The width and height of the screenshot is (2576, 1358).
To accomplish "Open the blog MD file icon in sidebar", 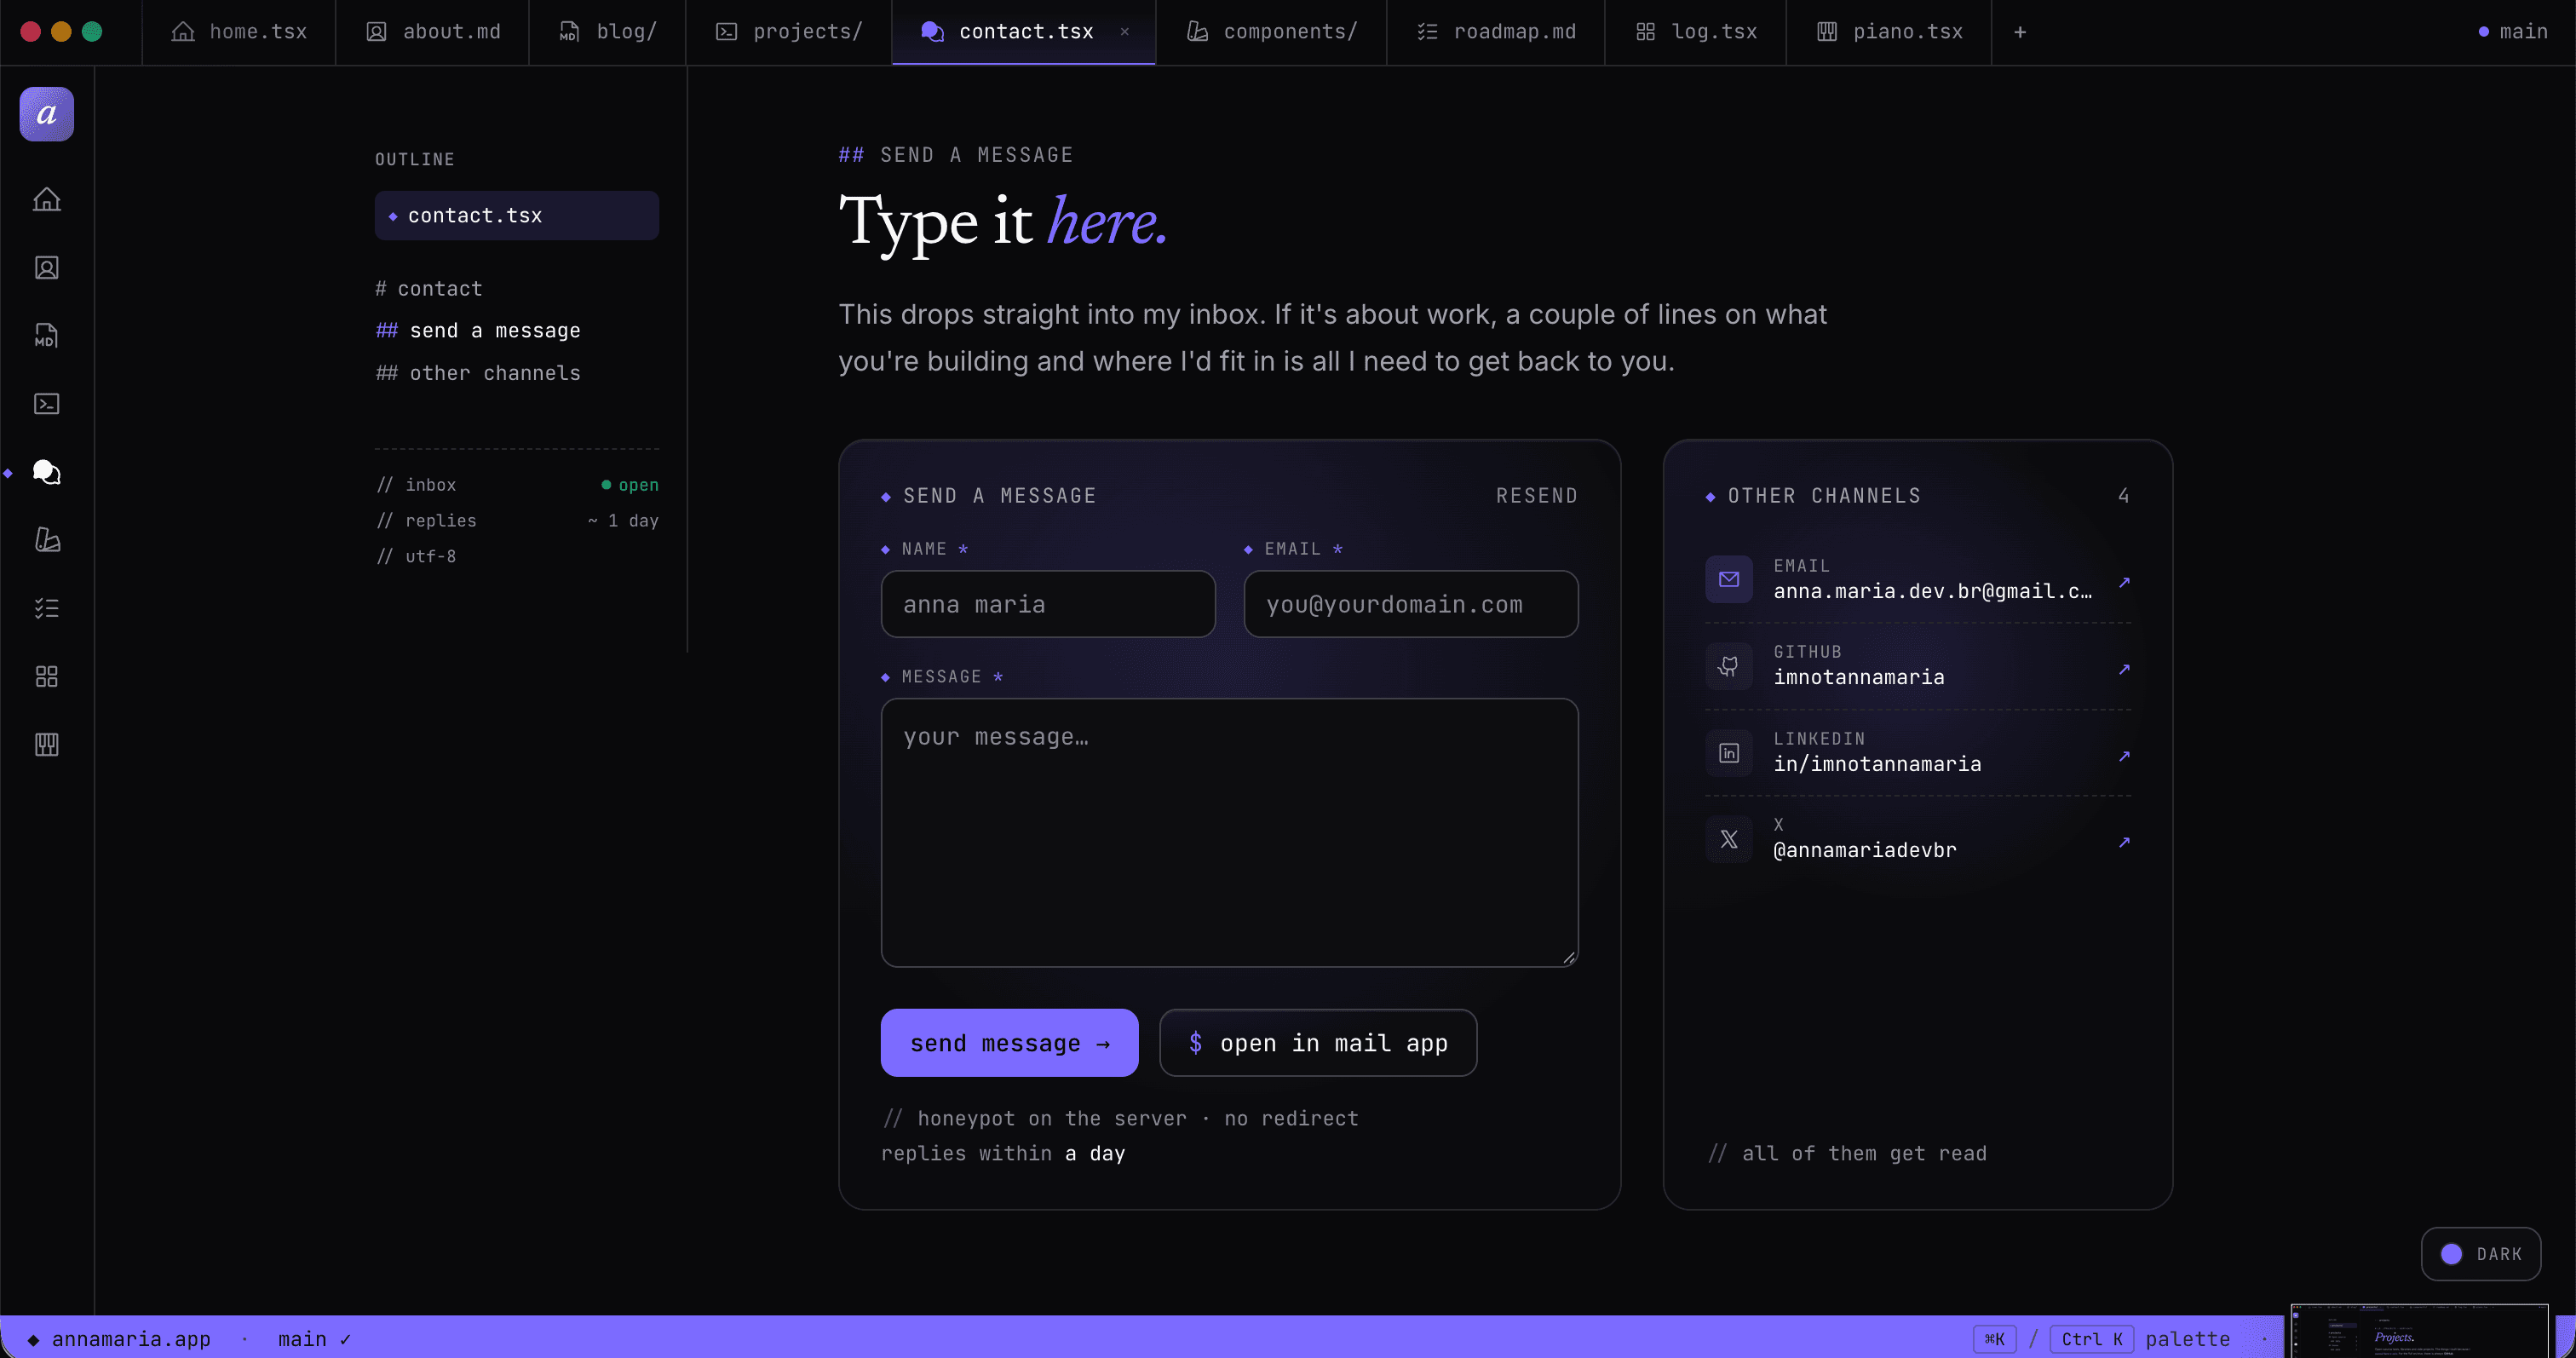I will pyautogui.click(x=47, y=335).
